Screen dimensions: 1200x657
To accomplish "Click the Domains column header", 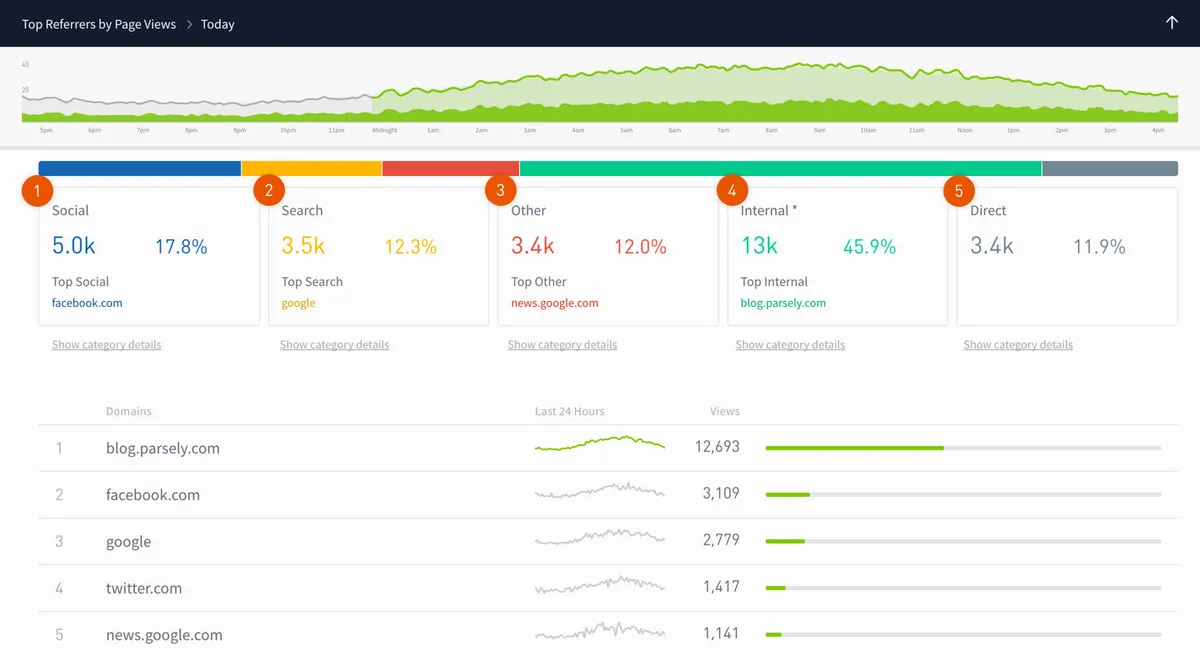I will click(129, 411).
